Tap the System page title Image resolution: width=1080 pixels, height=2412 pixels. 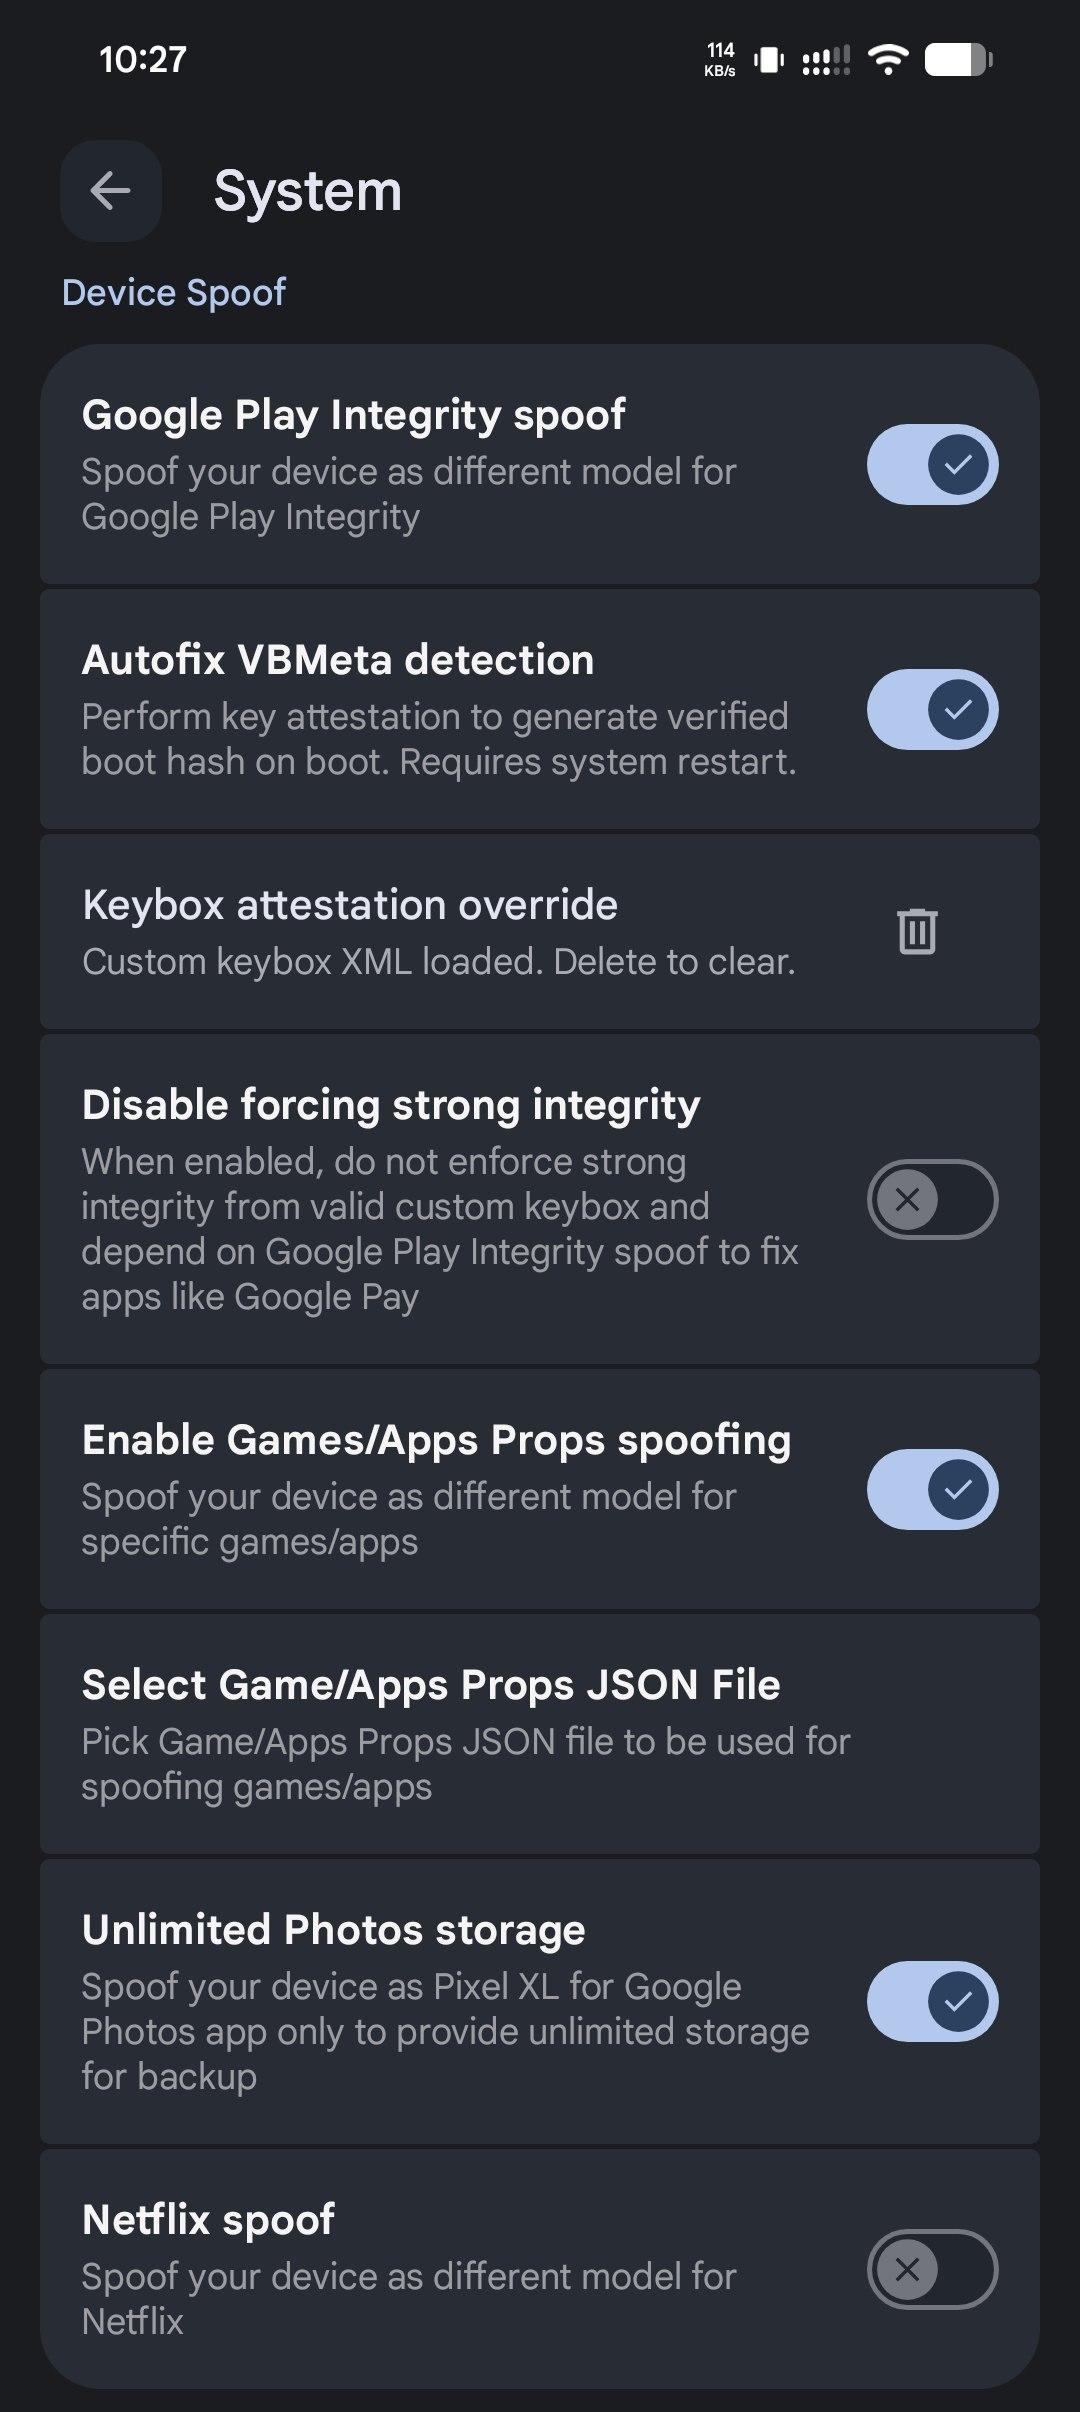pyautogui.click(x=308, y=191)
